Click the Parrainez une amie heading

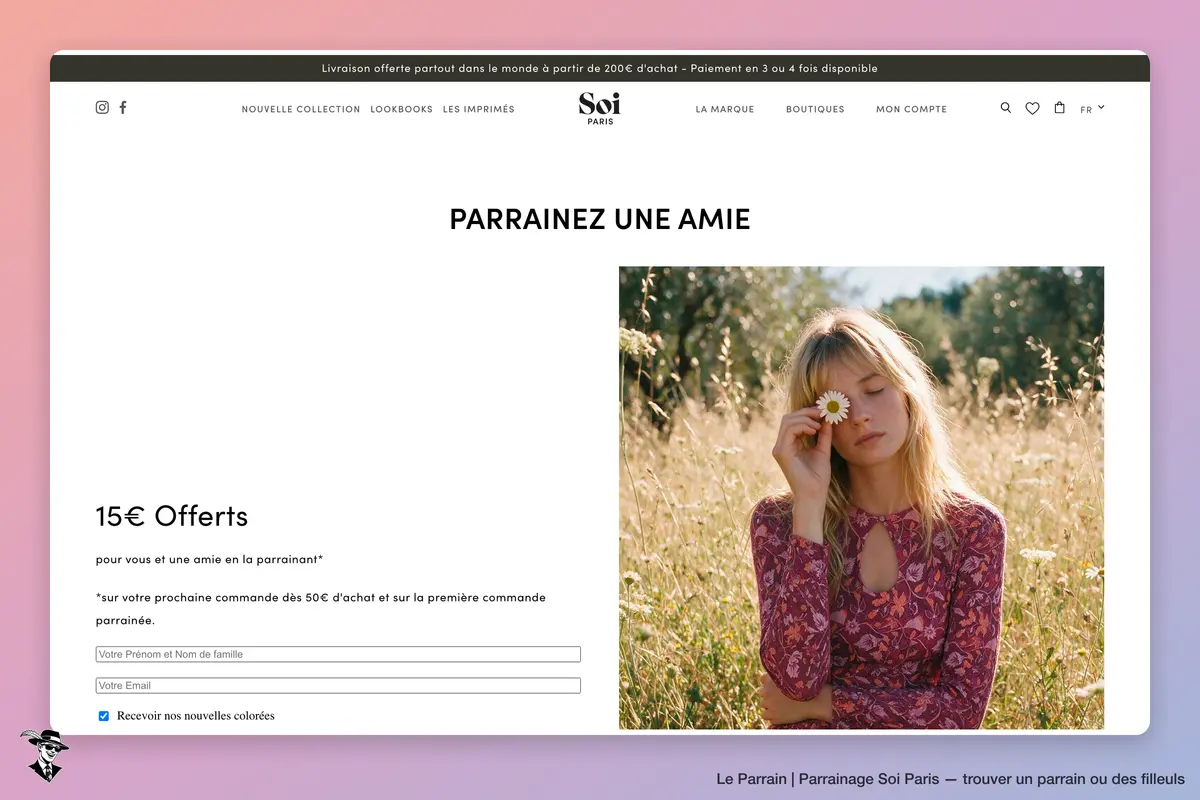coord(600,219)
